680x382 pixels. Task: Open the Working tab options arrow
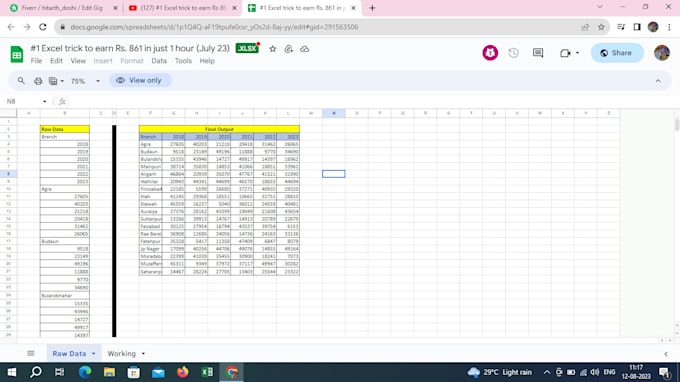[143, 353]
